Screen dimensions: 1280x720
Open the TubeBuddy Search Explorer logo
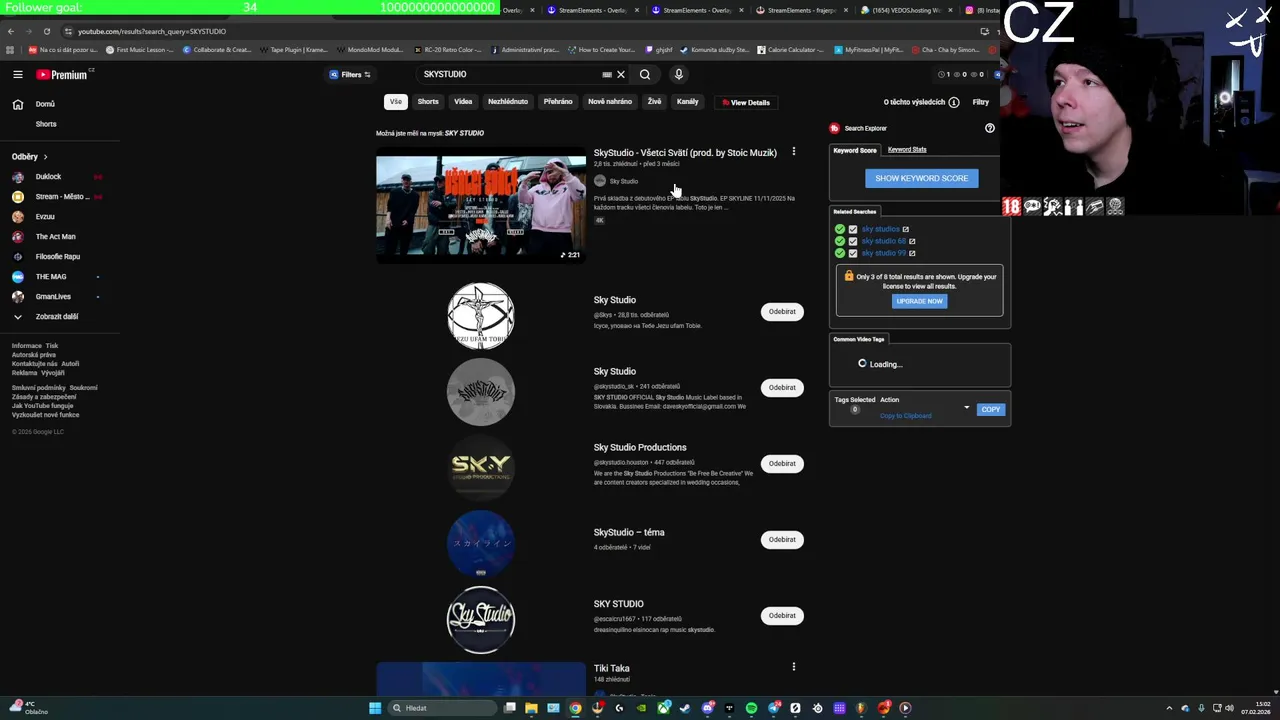tap(835, 128)
